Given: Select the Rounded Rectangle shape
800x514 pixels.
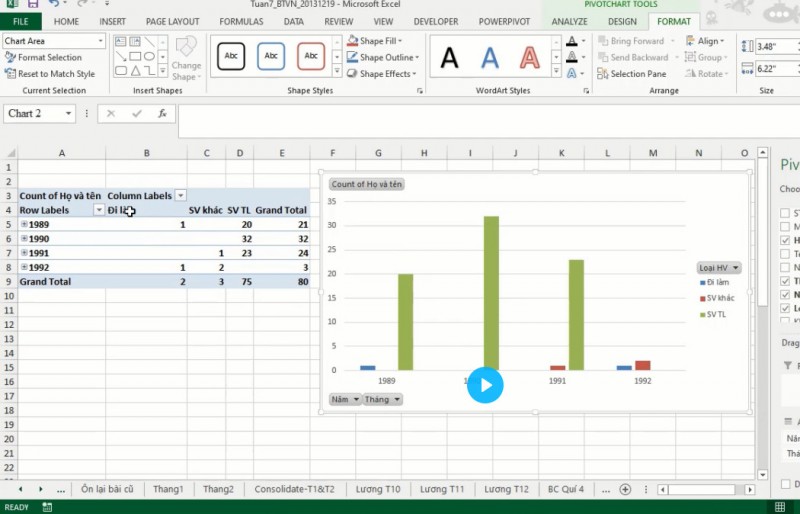Looking at the screenshot, I should [120, 70].
